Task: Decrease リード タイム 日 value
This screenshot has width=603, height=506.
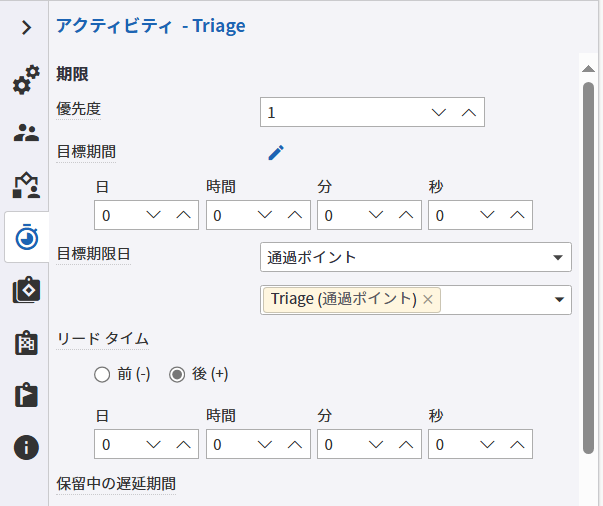Action: pyautogui.click(x=153, y=444)
